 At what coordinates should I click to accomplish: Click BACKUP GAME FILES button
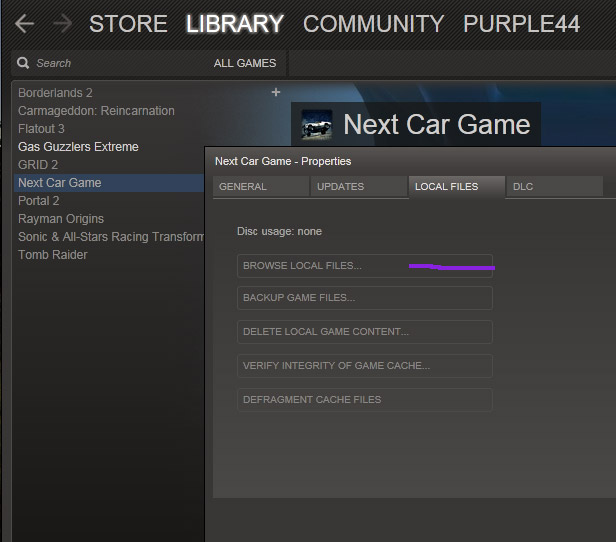click(x=365, y=298)
